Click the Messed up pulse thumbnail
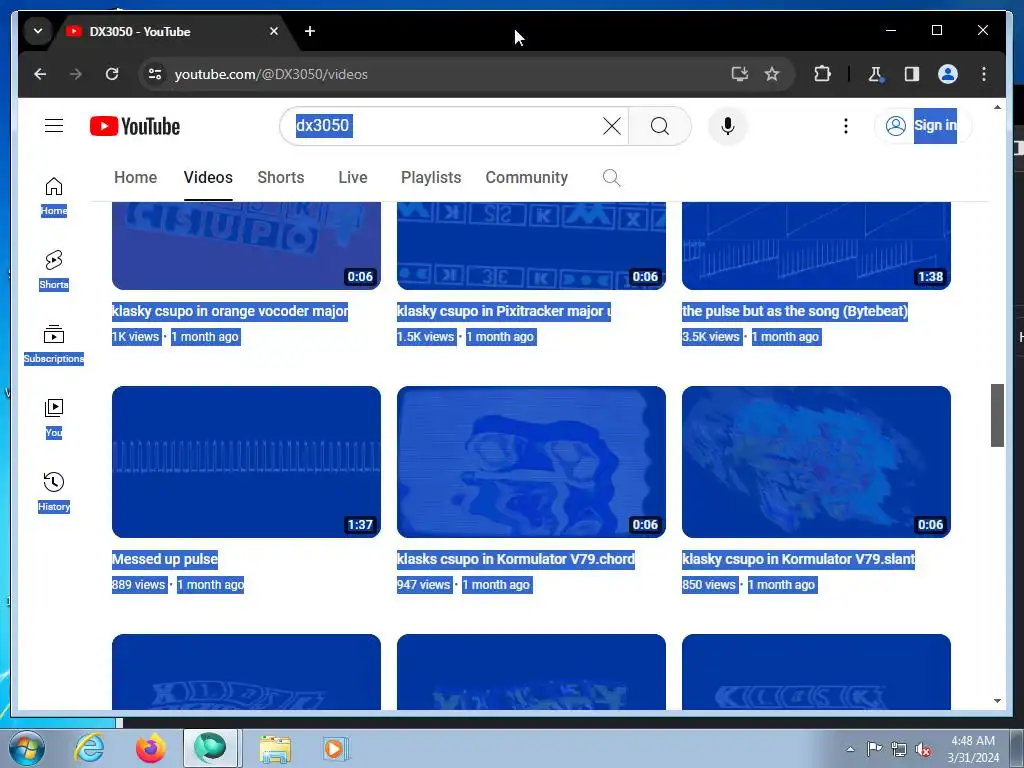The height and width of the screenshot is (768, 1024). [246, 462]
